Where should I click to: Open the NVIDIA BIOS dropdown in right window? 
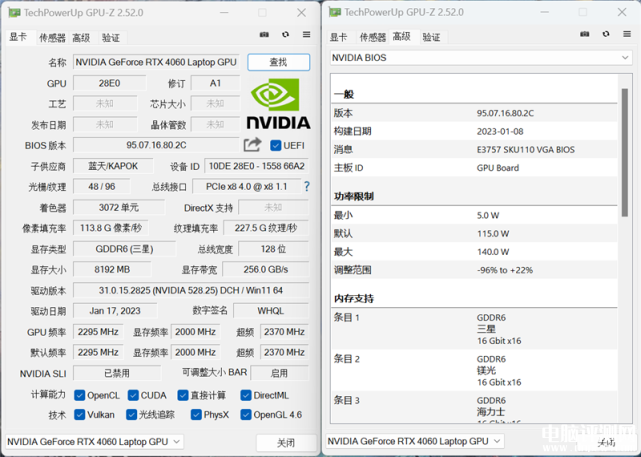pos(481,58)
